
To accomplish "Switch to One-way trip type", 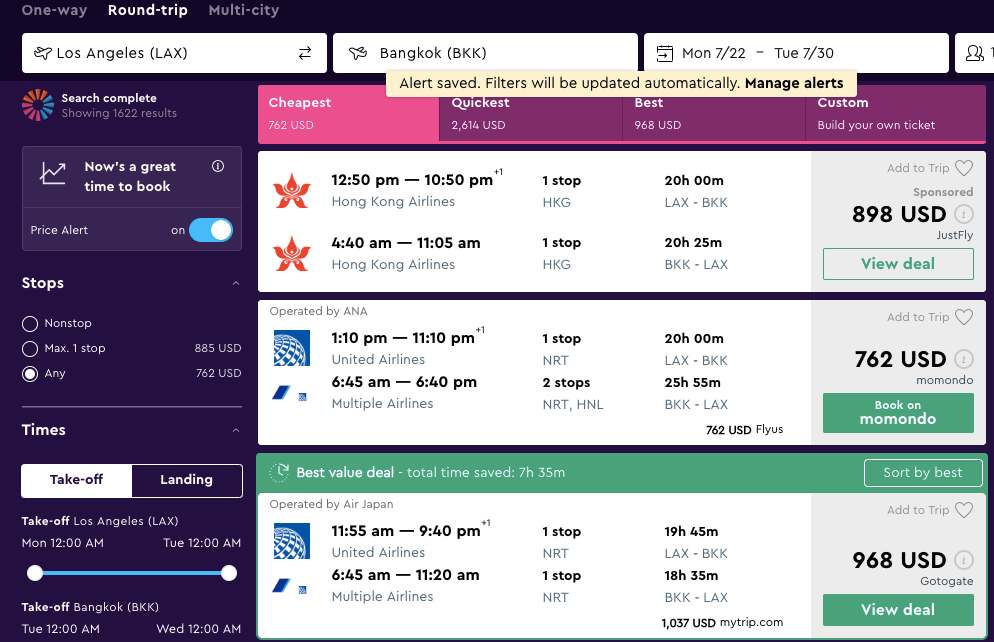I will (55, 10).
